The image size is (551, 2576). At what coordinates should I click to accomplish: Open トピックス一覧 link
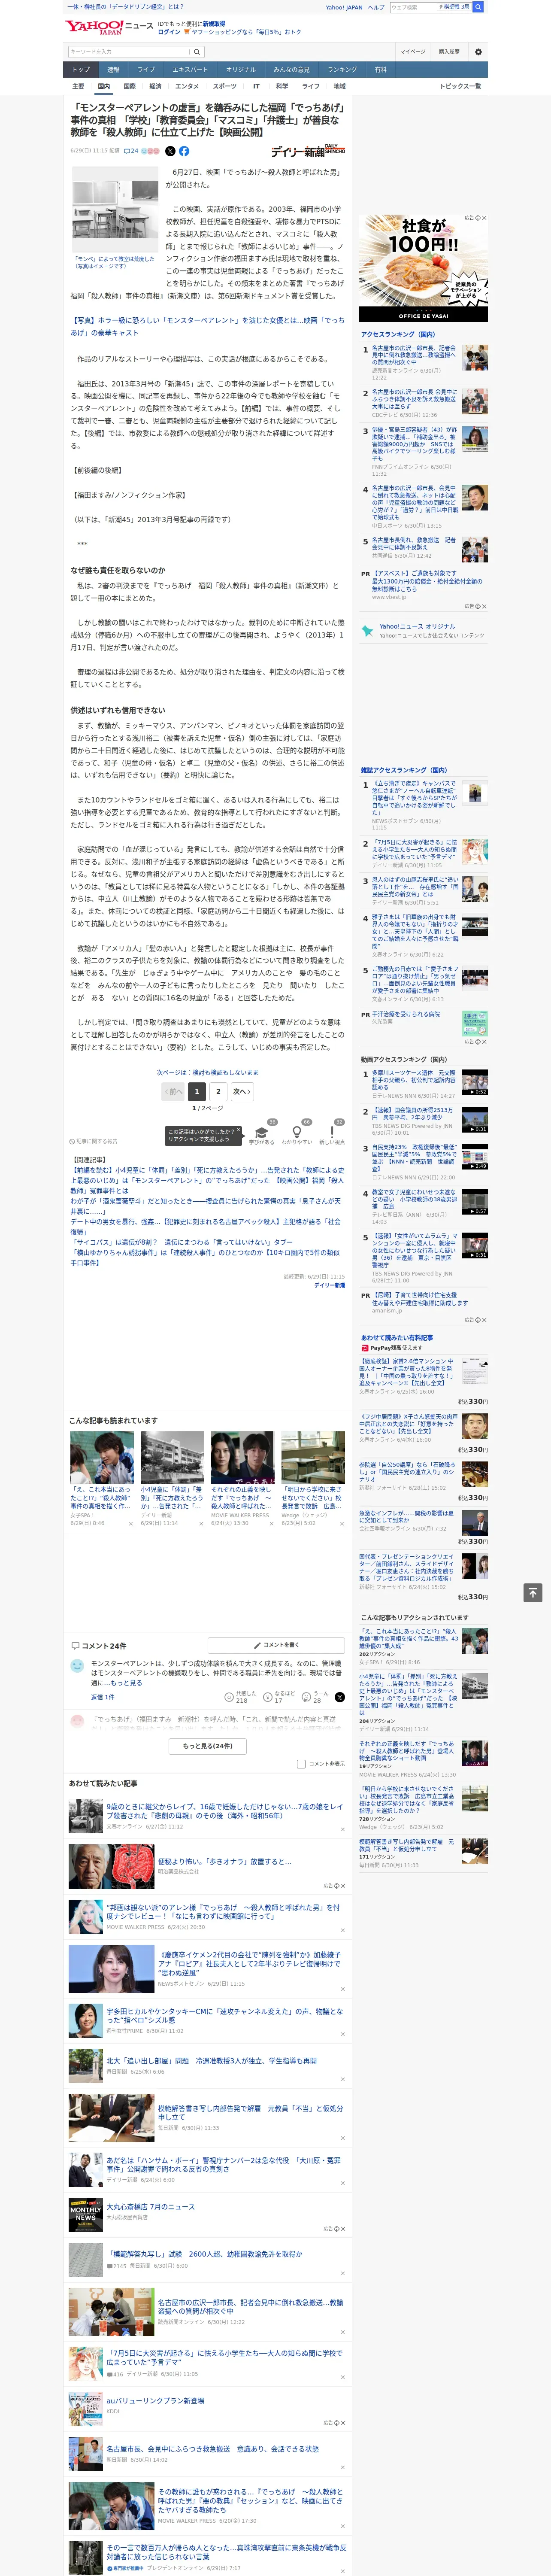pos(460,86)
